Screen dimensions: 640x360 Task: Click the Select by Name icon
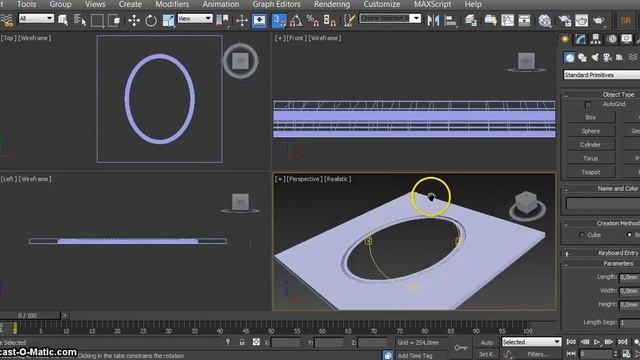[x=80, y=20]
